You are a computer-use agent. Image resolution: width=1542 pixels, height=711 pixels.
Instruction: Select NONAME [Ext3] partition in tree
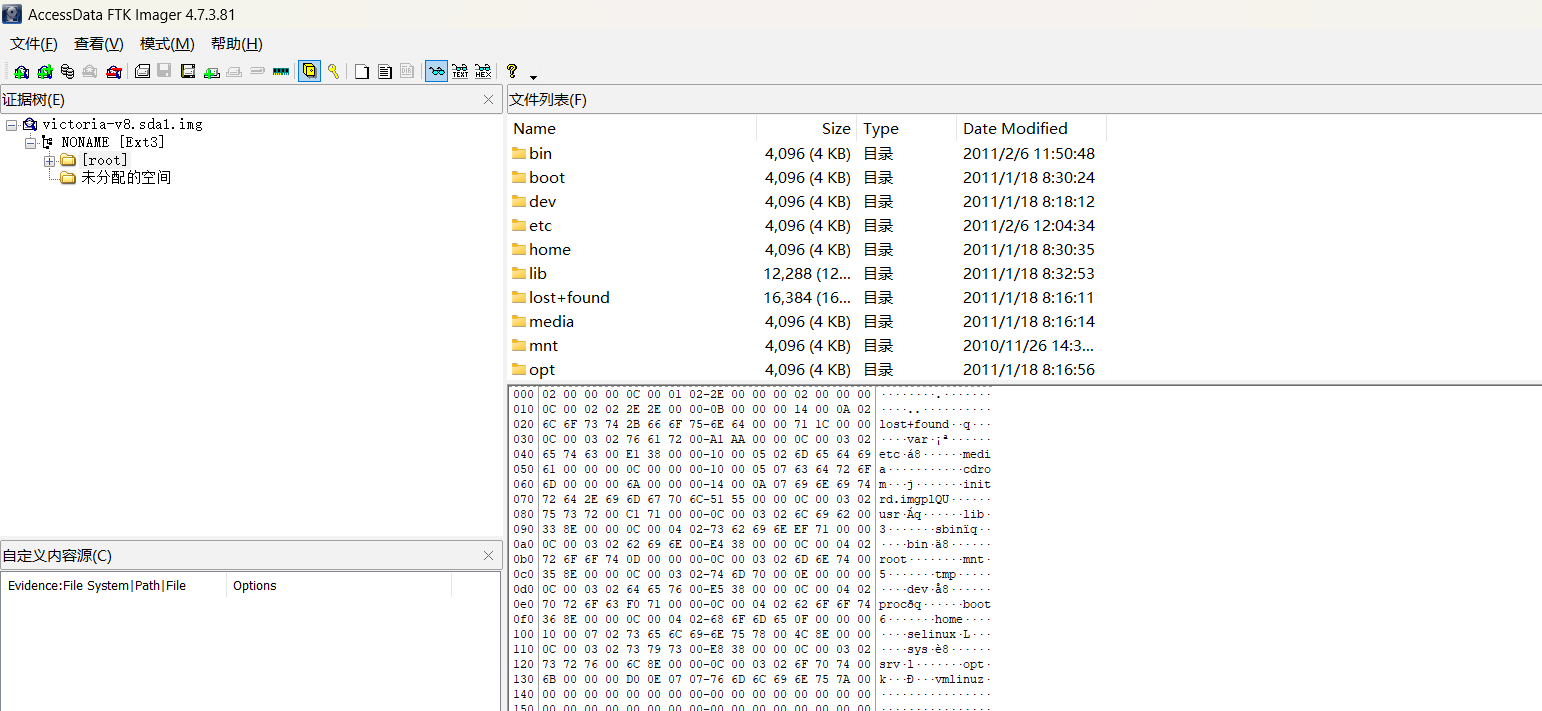(x=112, y=143)
